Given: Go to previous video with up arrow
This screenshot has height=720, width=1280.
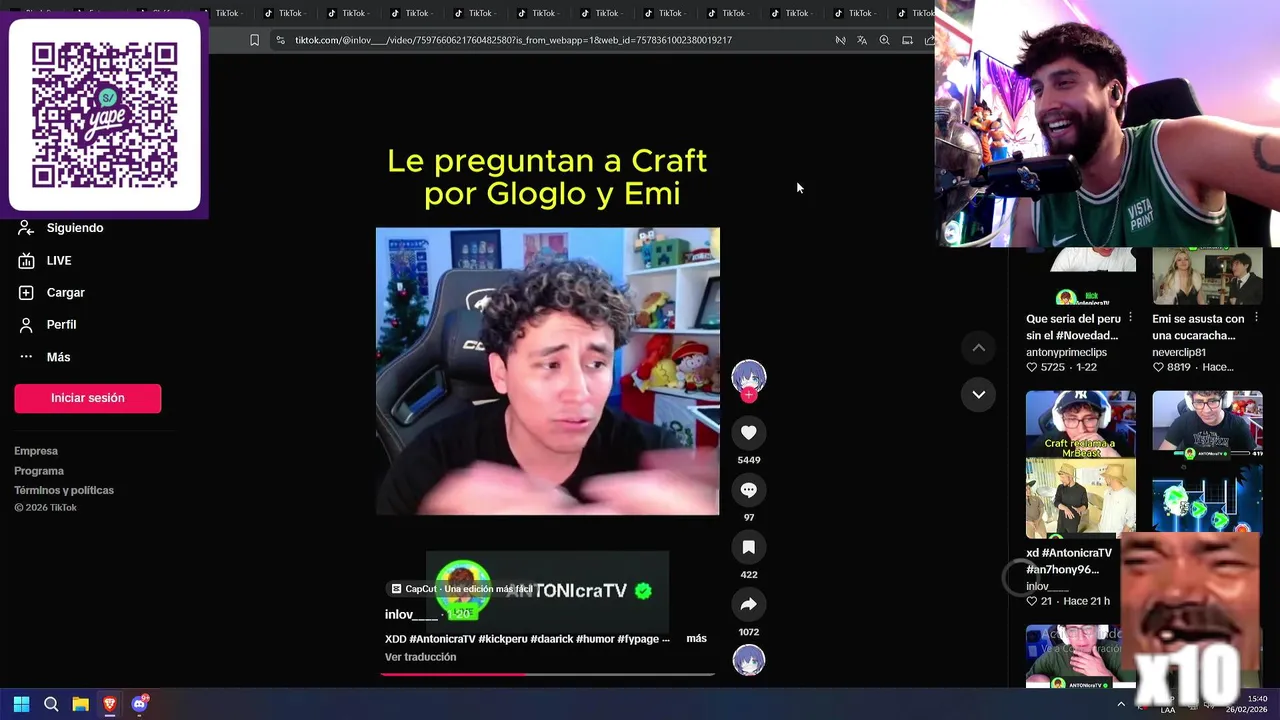Looking at the screenshot, I should [979, 347].
